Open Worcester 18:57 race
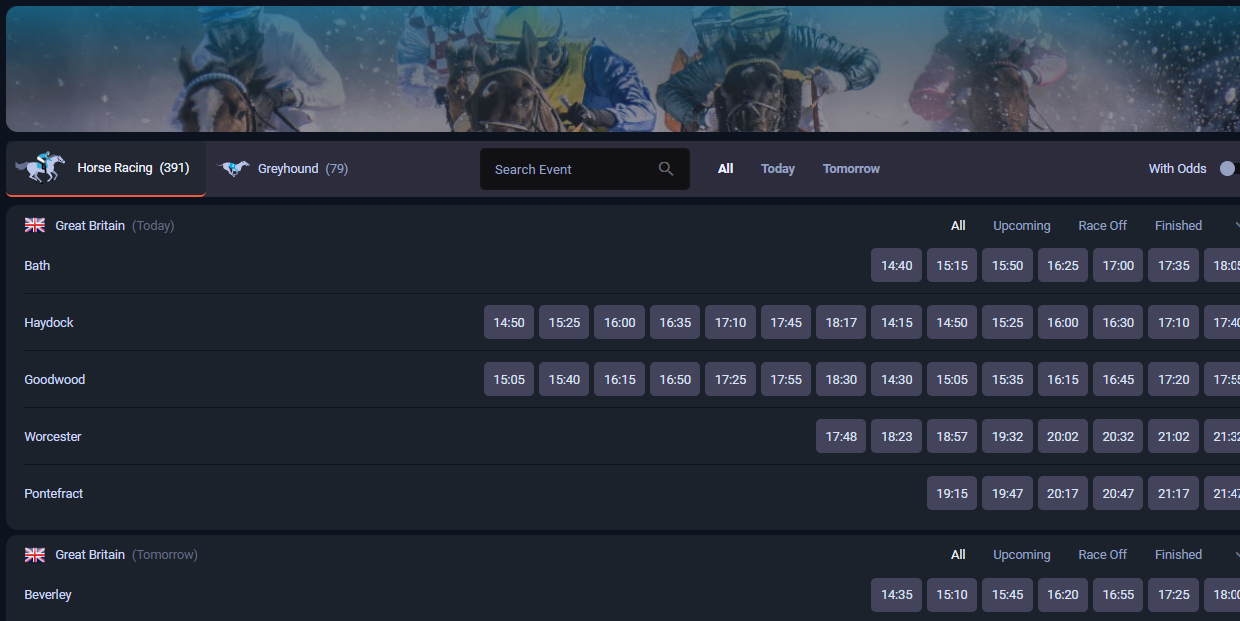The width and height of the screenshot is (1240, 621). 952,436
